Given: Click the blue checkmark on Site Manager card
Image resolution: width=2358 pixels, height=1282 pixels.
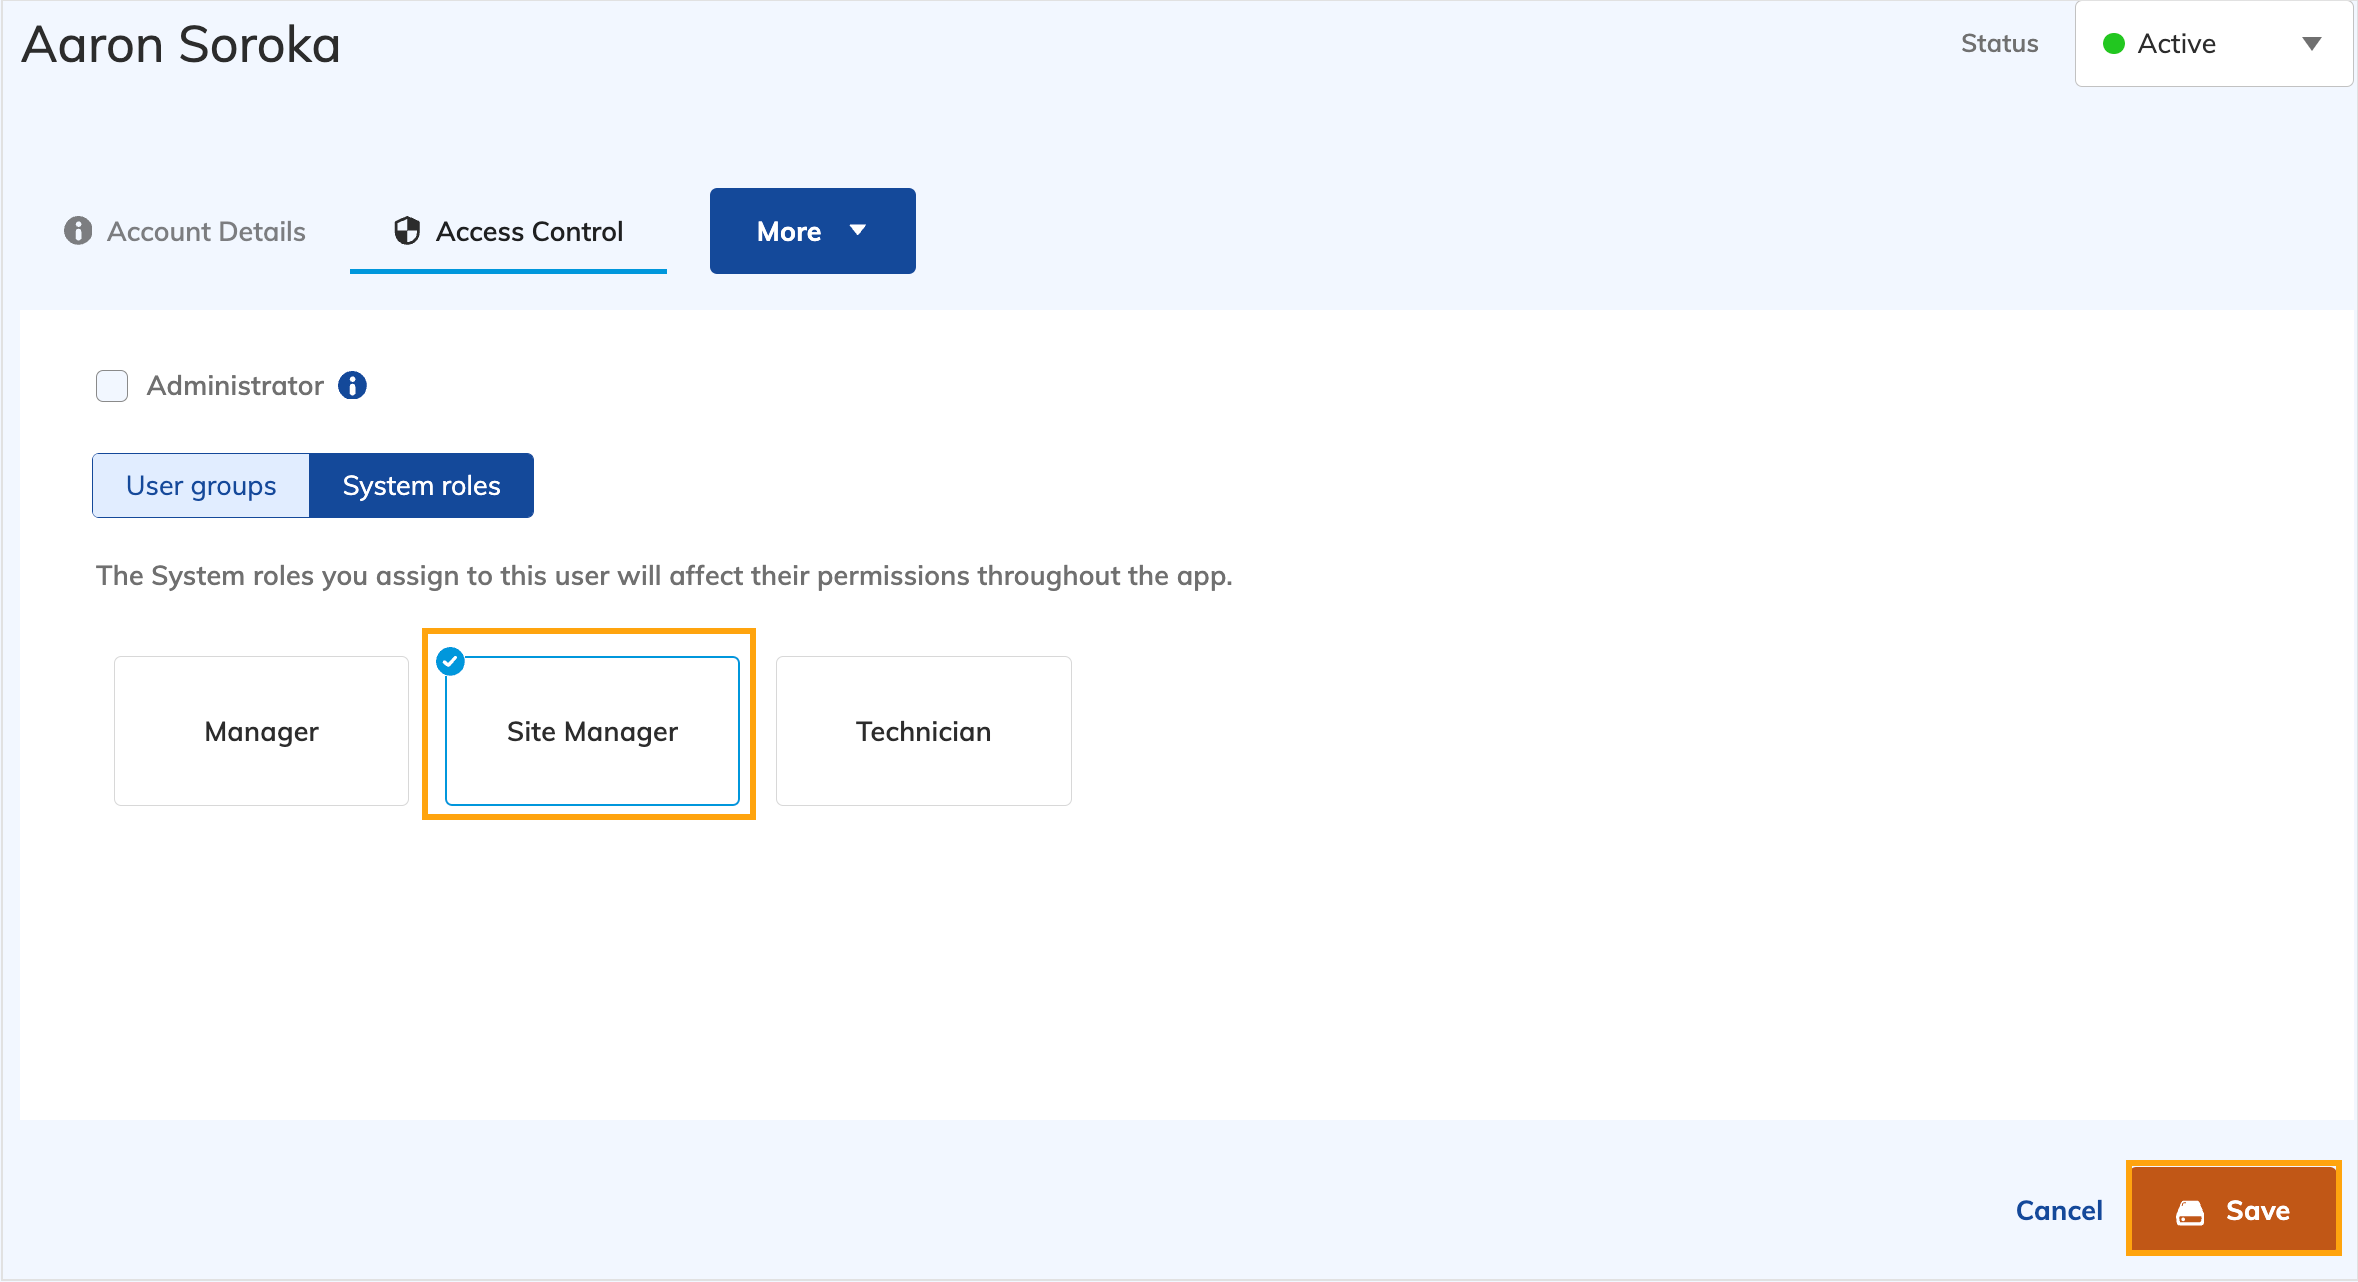Looking at the screenshot, I should 451,661.
